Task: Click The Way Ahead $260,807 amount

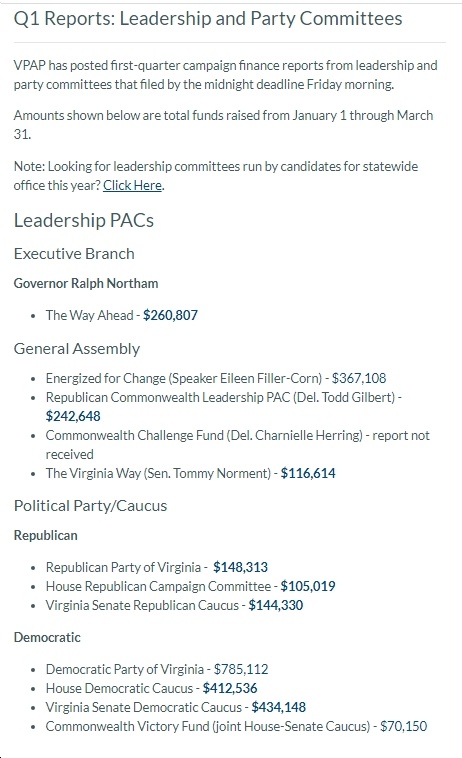Action: [x=170, y=315]
